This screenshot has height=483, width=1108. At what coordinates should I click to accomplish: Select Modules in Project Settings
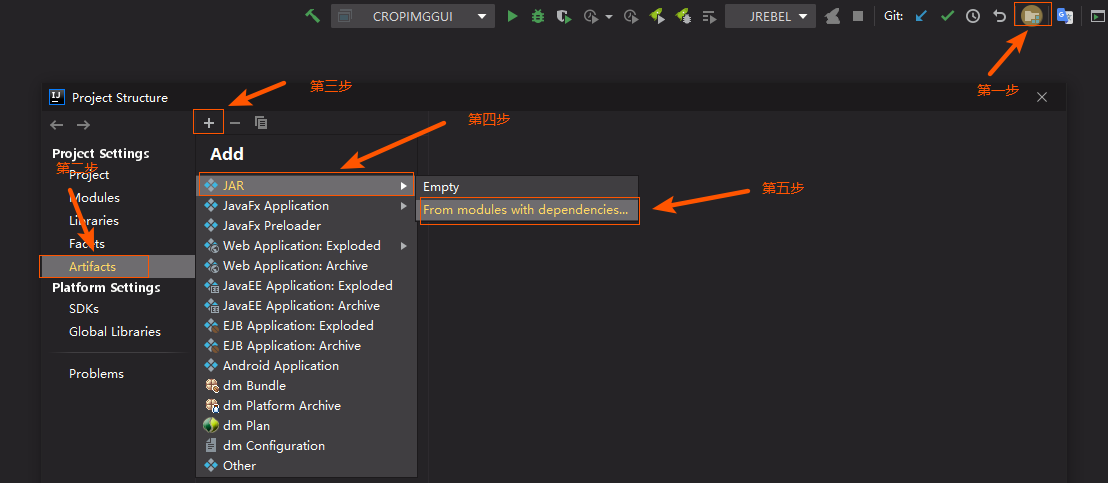pos(95,198)
